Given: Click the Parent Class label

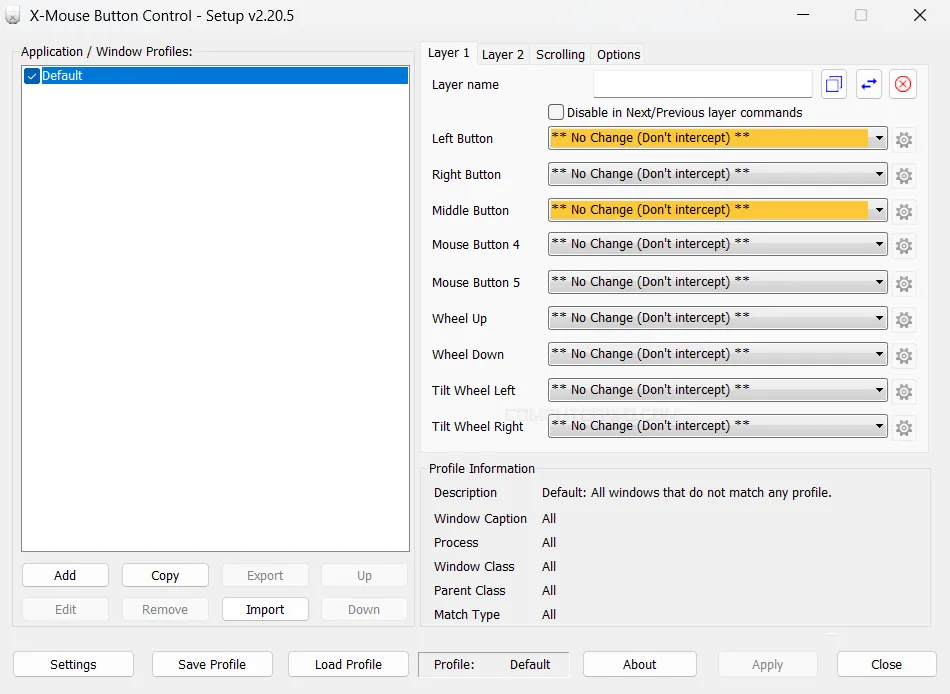Looking at the screenshot, I should 470,590.
